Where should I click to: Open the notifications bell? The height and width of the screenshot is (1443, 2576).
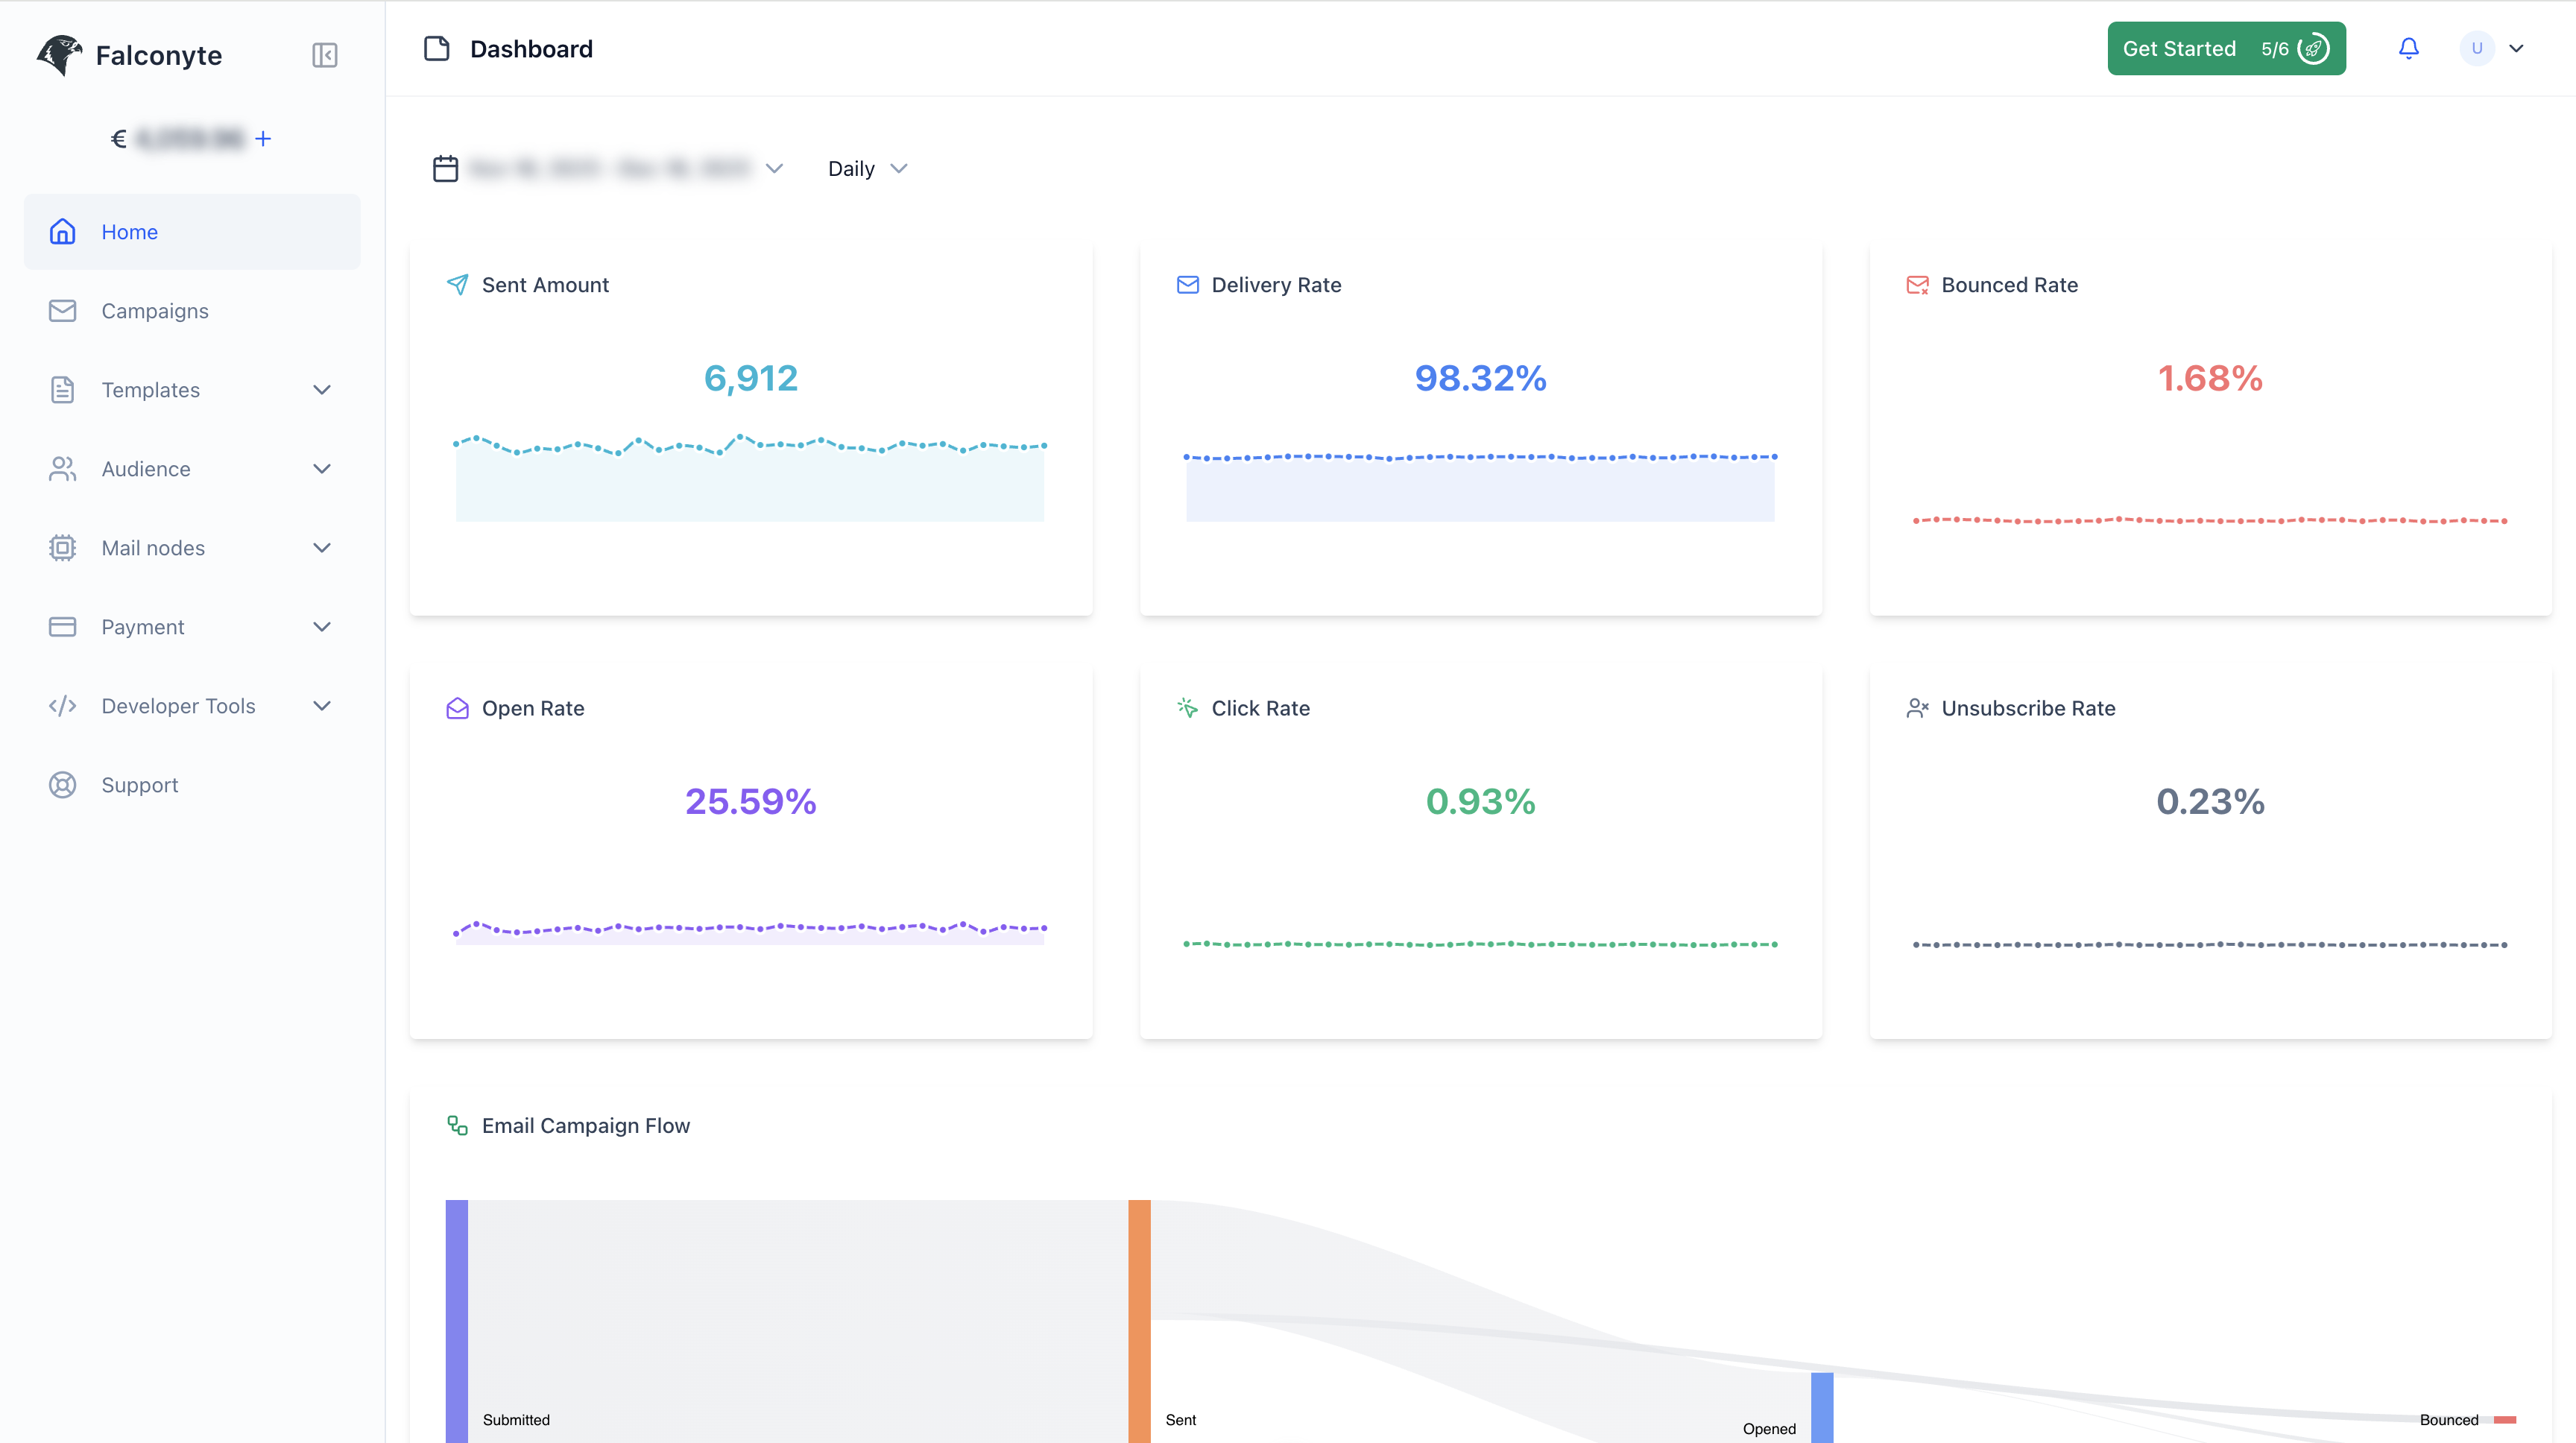pyautogui.click(x=2409, y=48)
